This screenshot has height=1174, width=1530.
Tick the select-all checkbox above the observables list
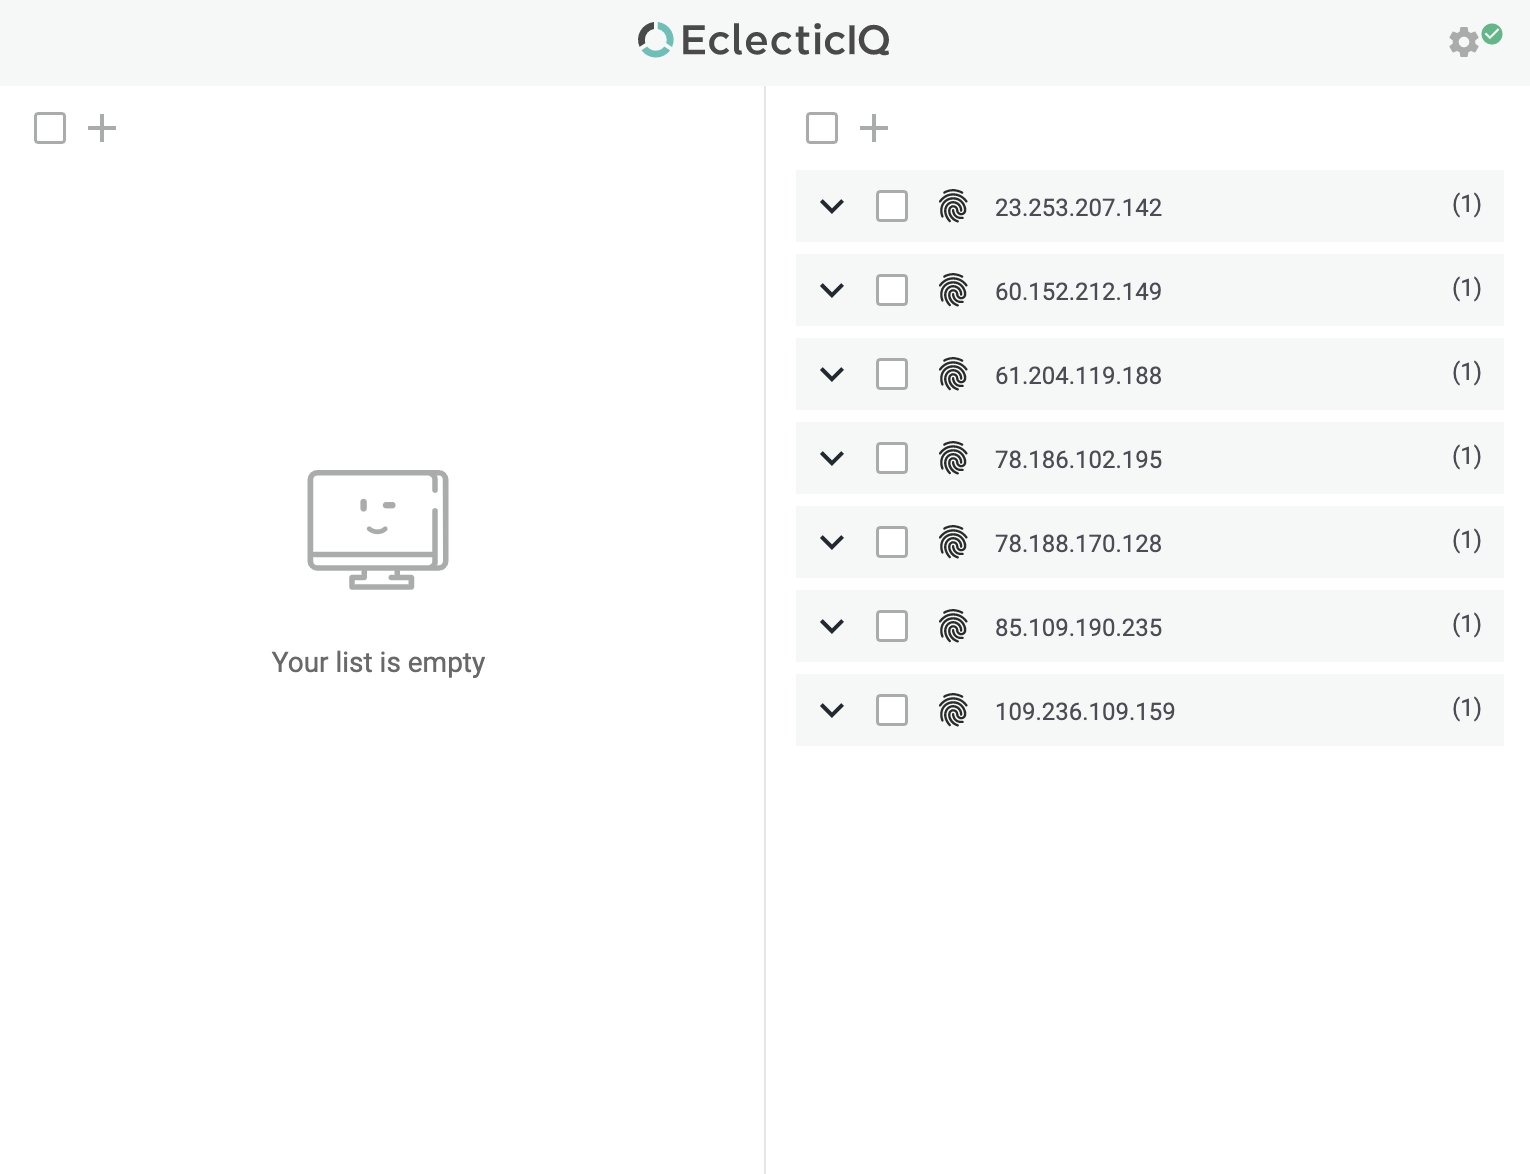click(821, 128)
